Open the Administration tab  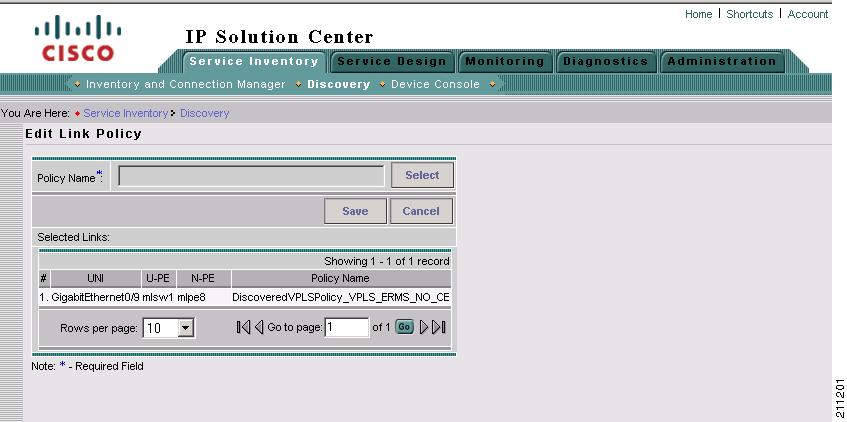point(722,62)
